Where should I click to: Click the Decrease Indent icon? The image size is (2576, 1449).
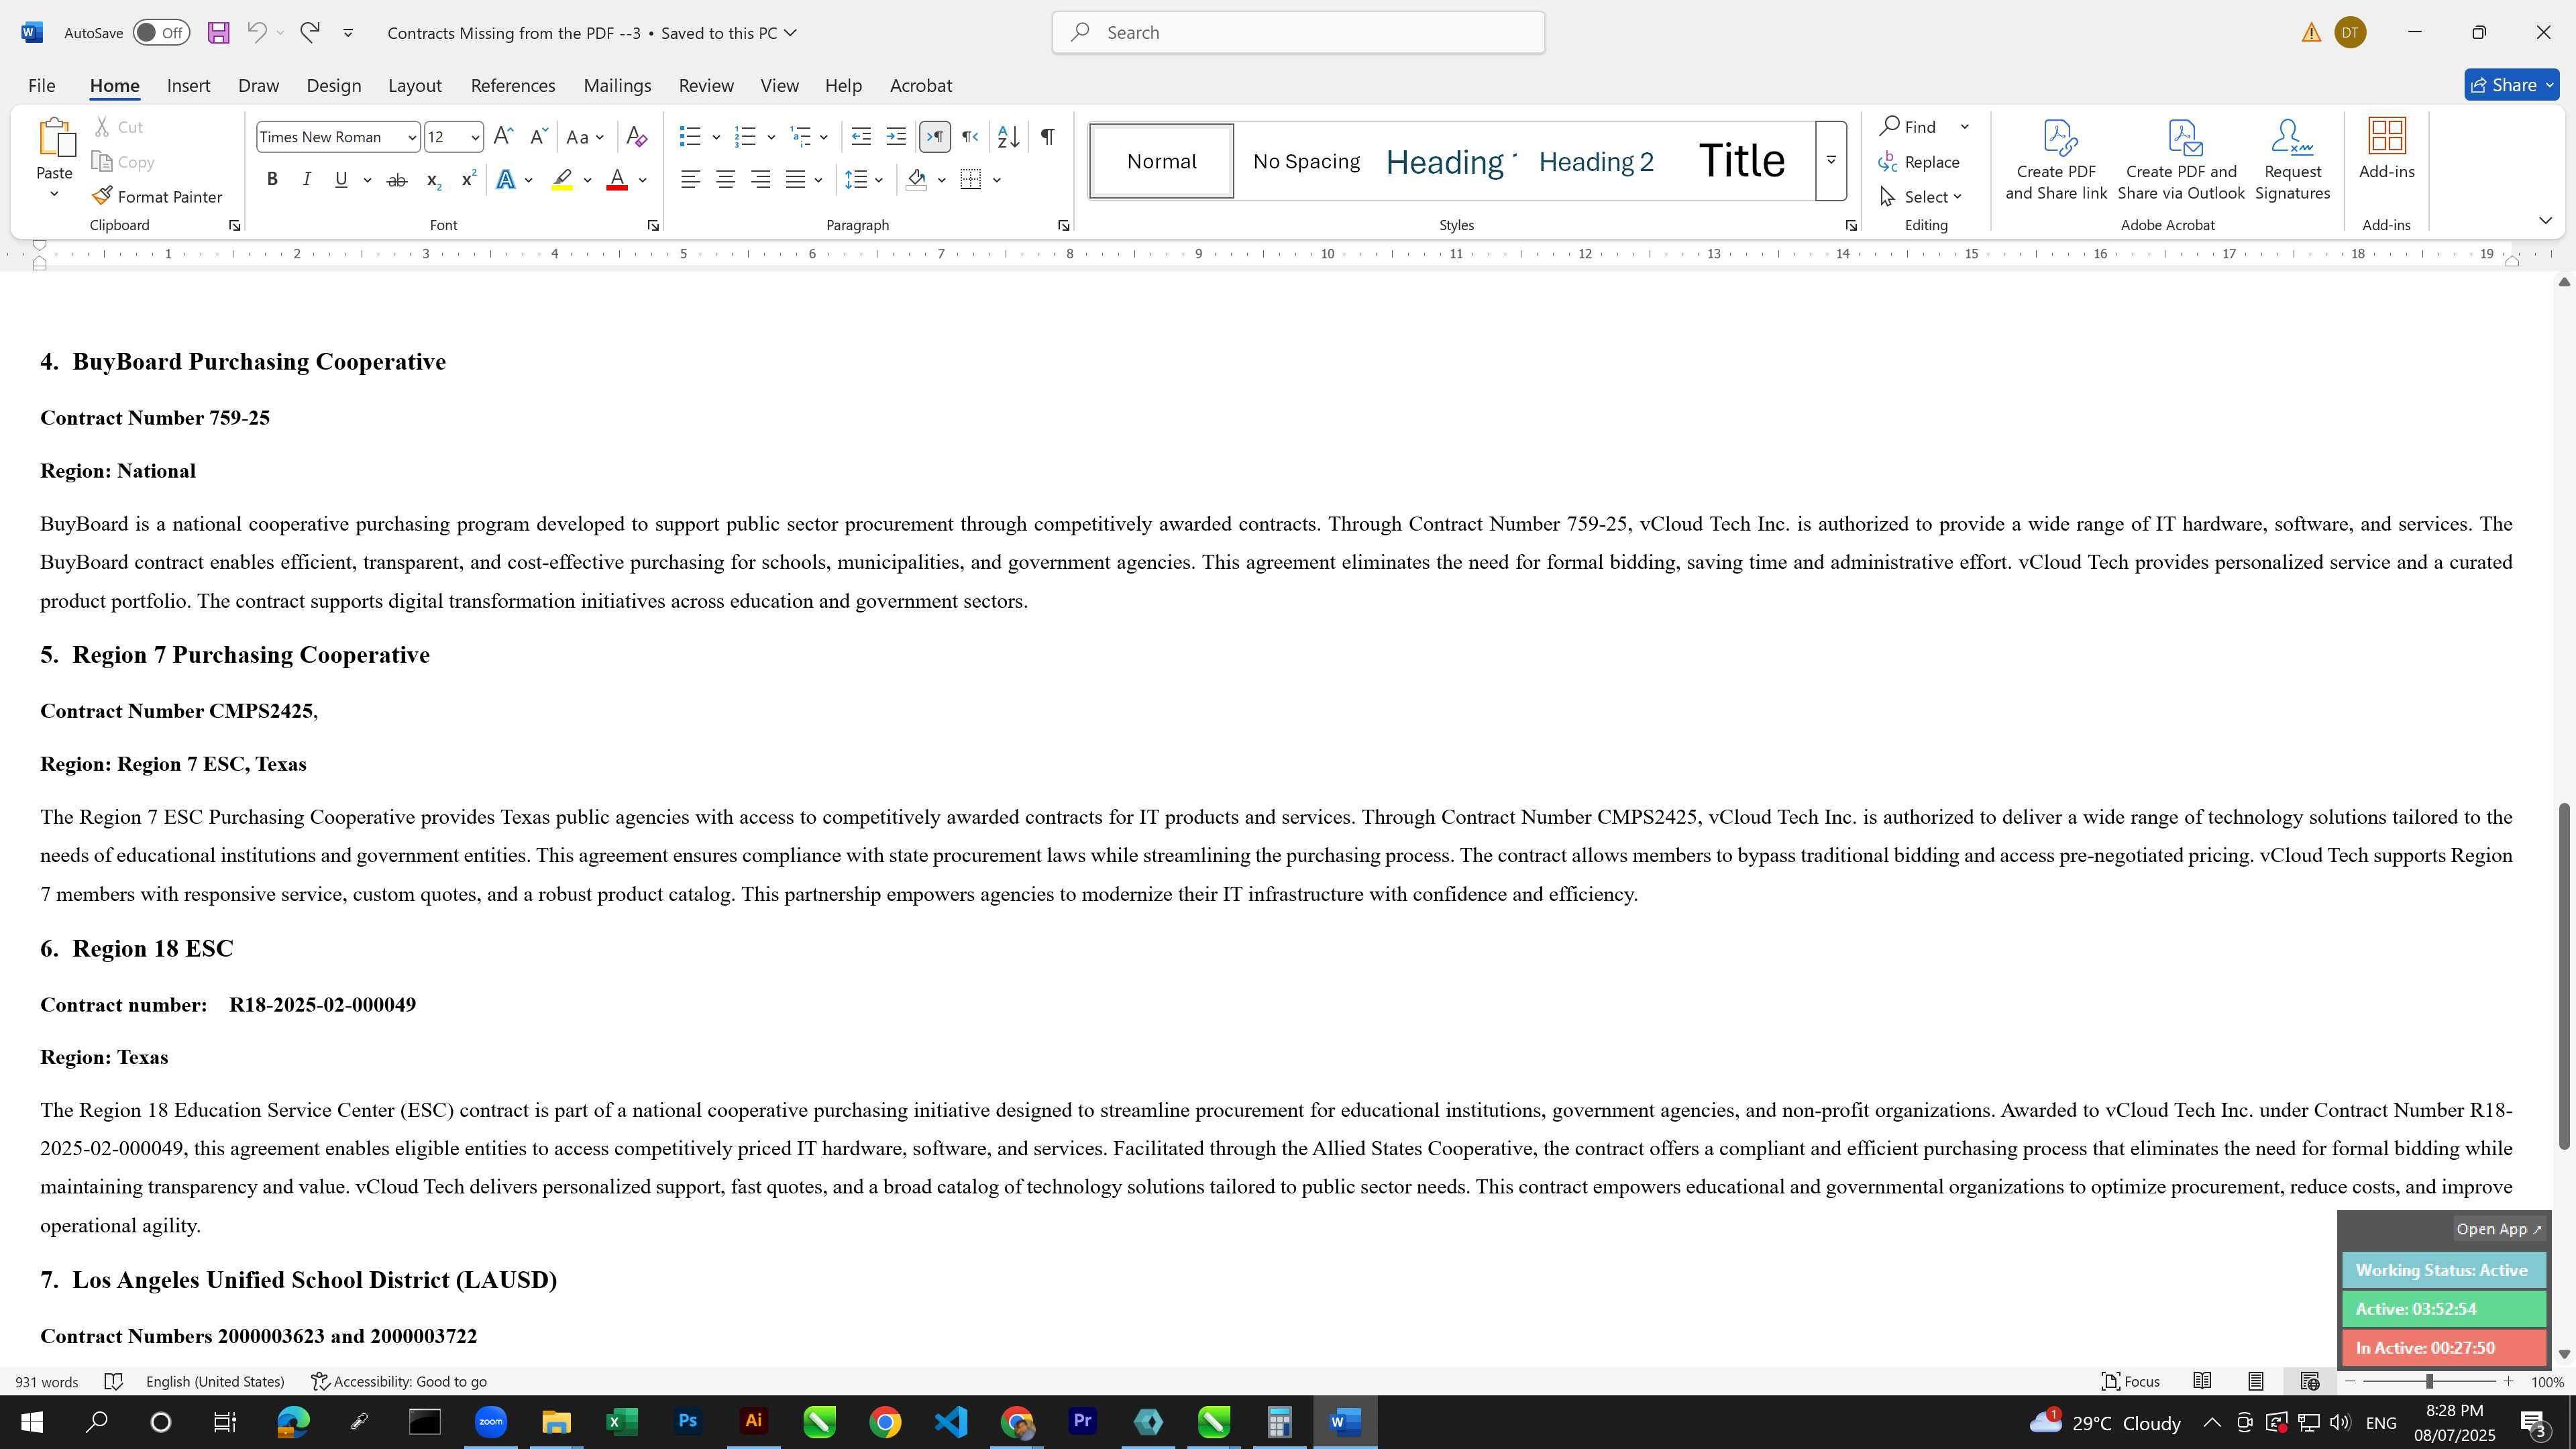pos(861,137)
